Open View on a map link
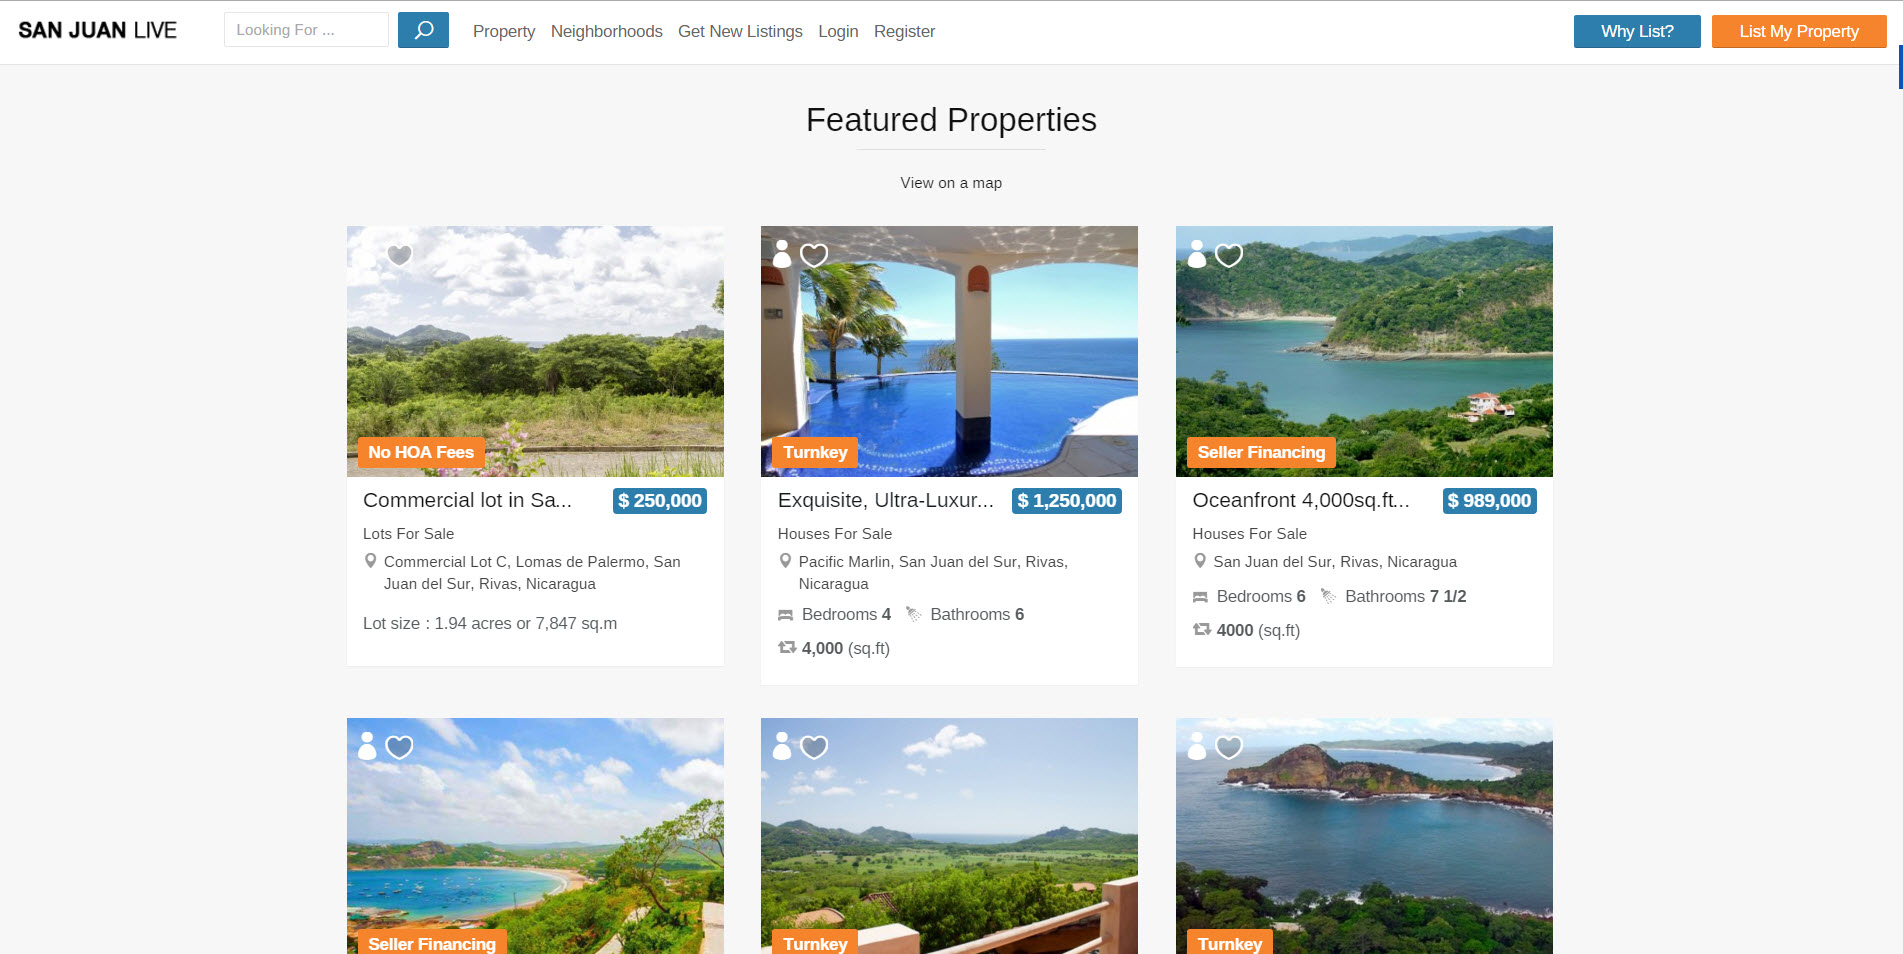This screenshot has width=1903, height=954. pyautogui.click(x=951, y=183)
